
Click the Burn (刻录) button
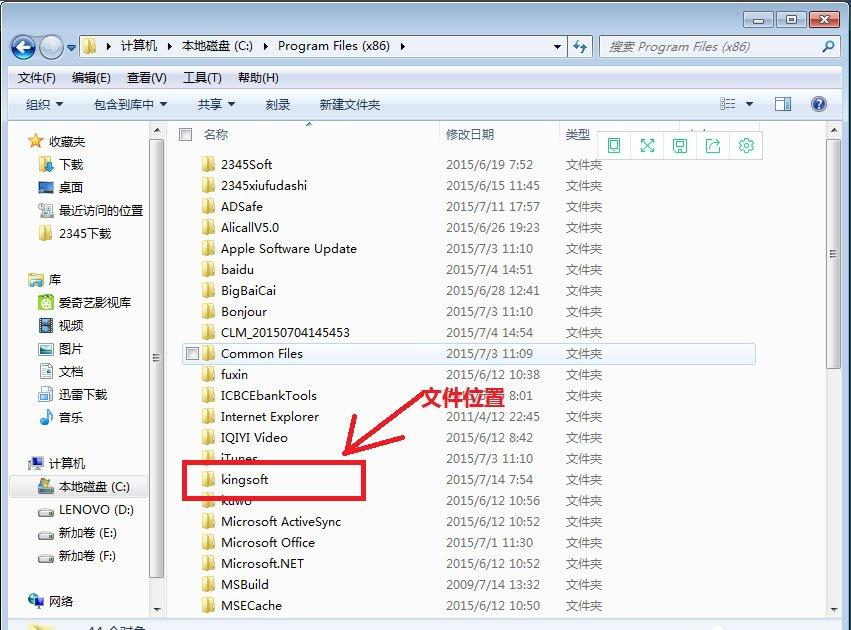[278, 104]
